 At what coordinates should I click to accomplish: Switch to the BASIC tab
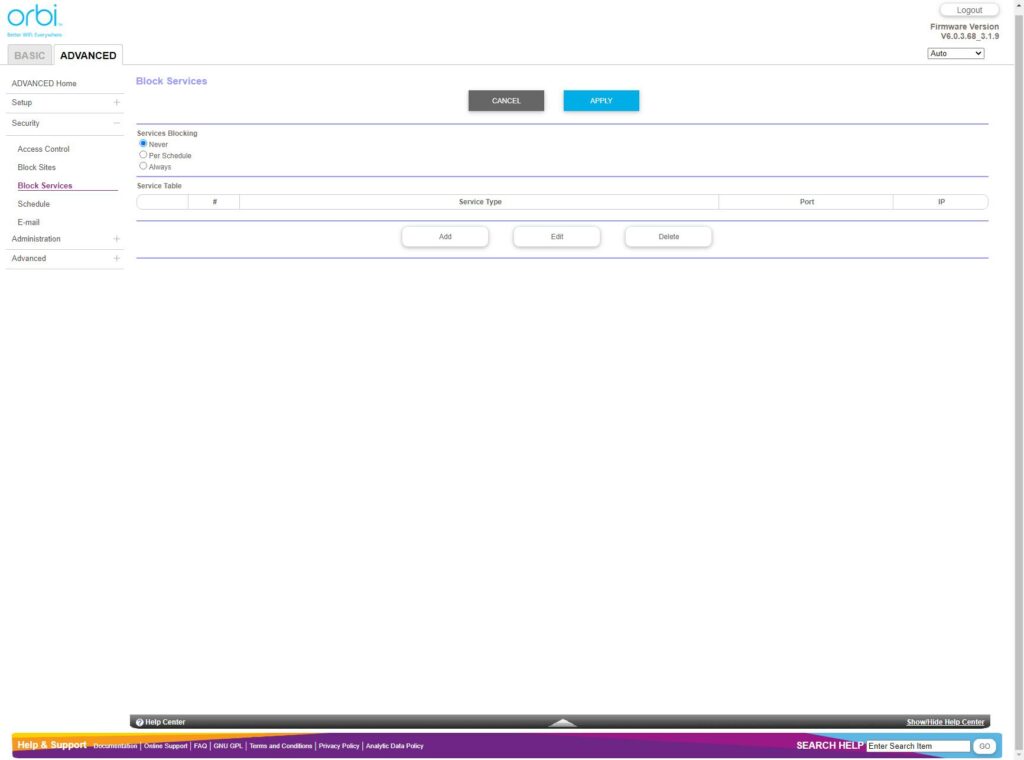tap(30, 55)
